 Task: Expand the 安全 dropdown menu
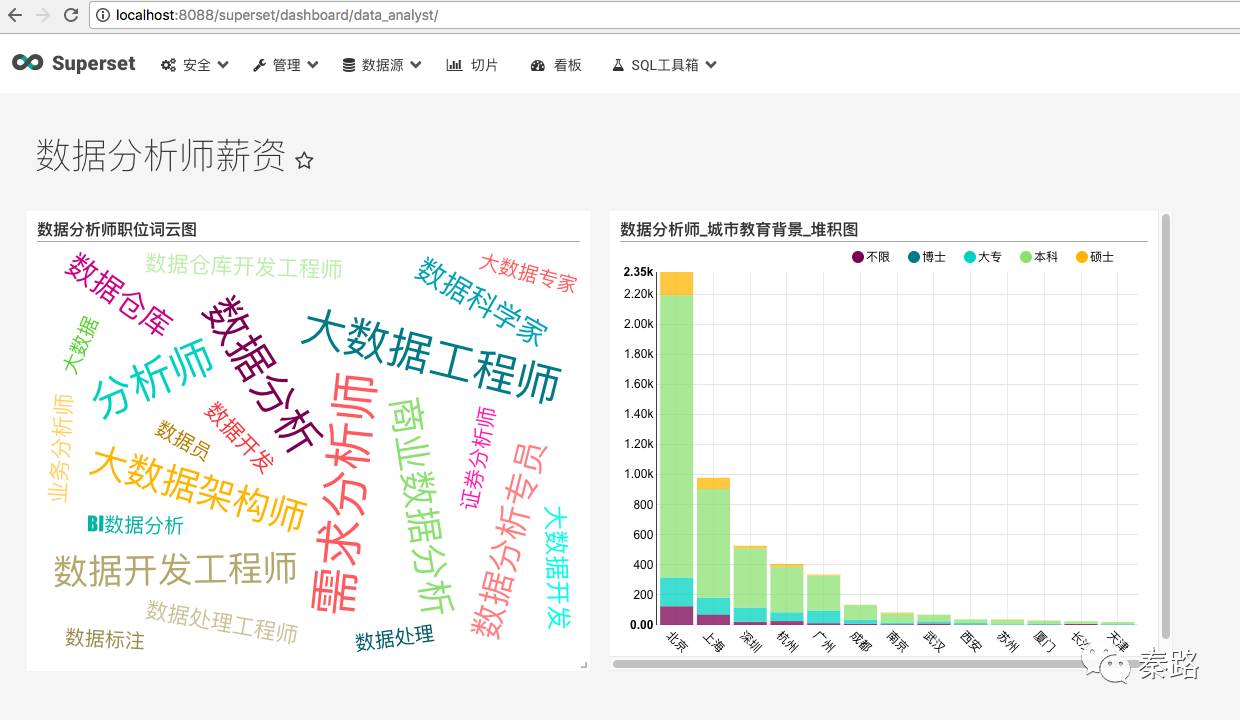pos(195,65)
